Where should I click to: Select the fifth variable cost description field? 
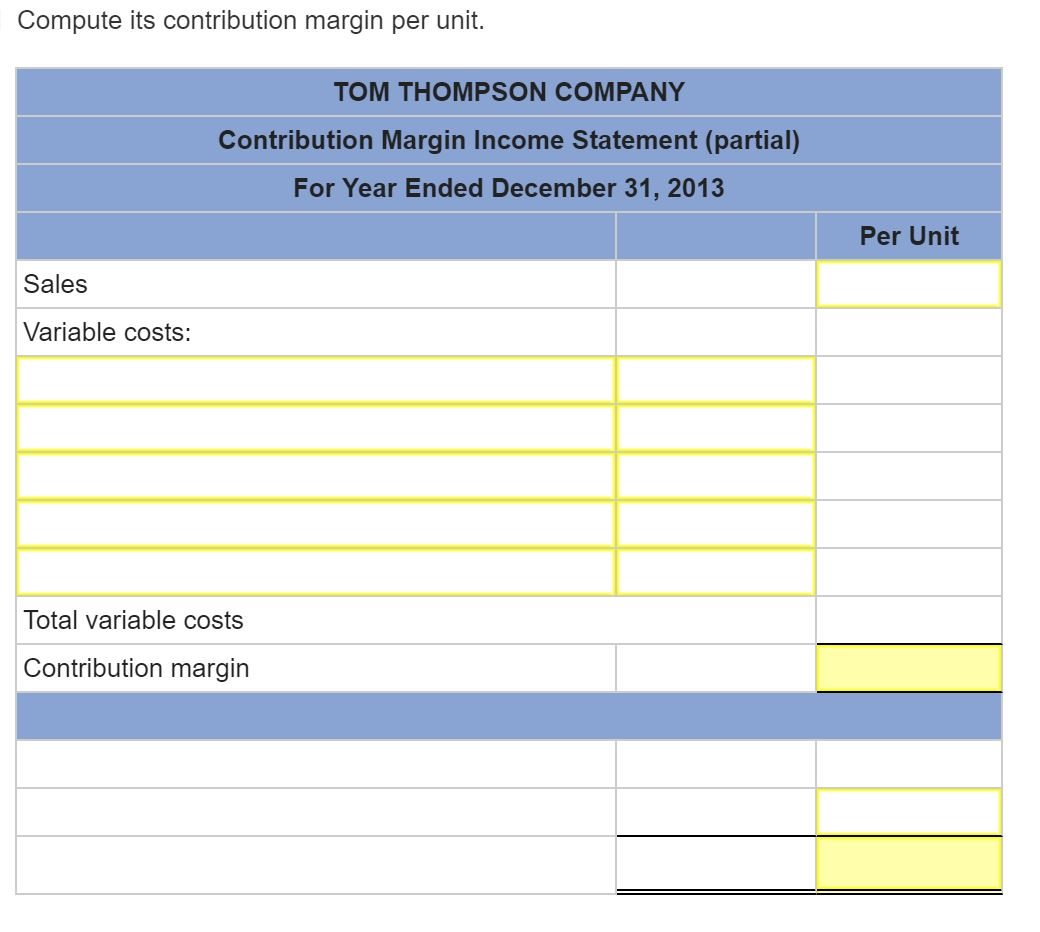[315, 572]
